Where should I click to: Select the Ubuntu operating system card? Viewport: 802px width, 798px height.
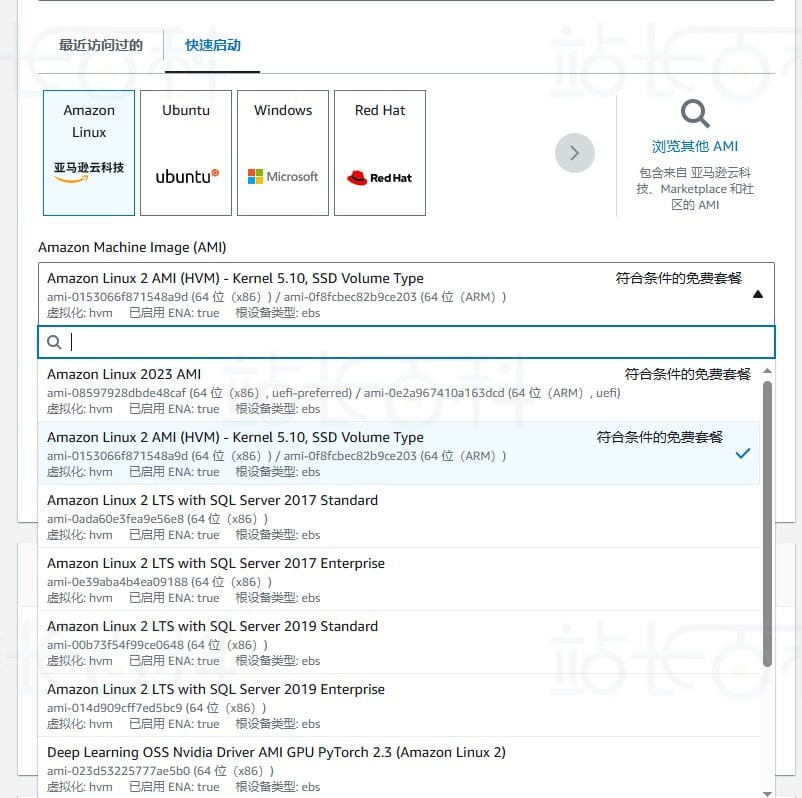pyautogui.click(x=185, y=152)
